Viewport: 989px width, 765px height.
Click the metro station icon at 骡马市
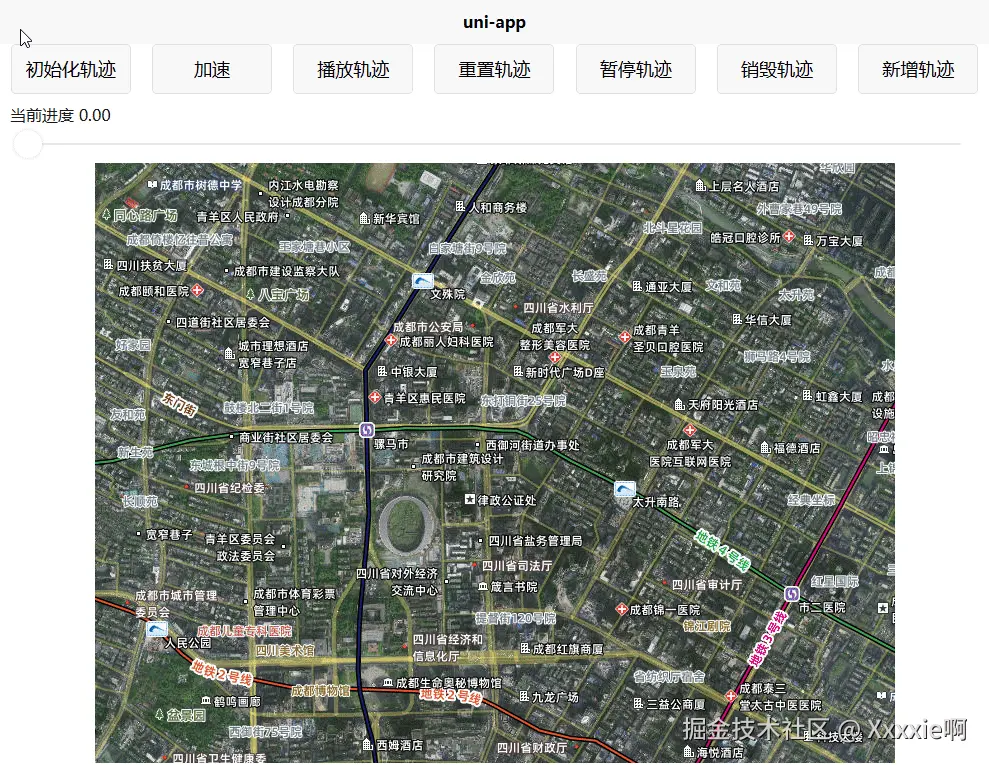click(x=367, y=430)
